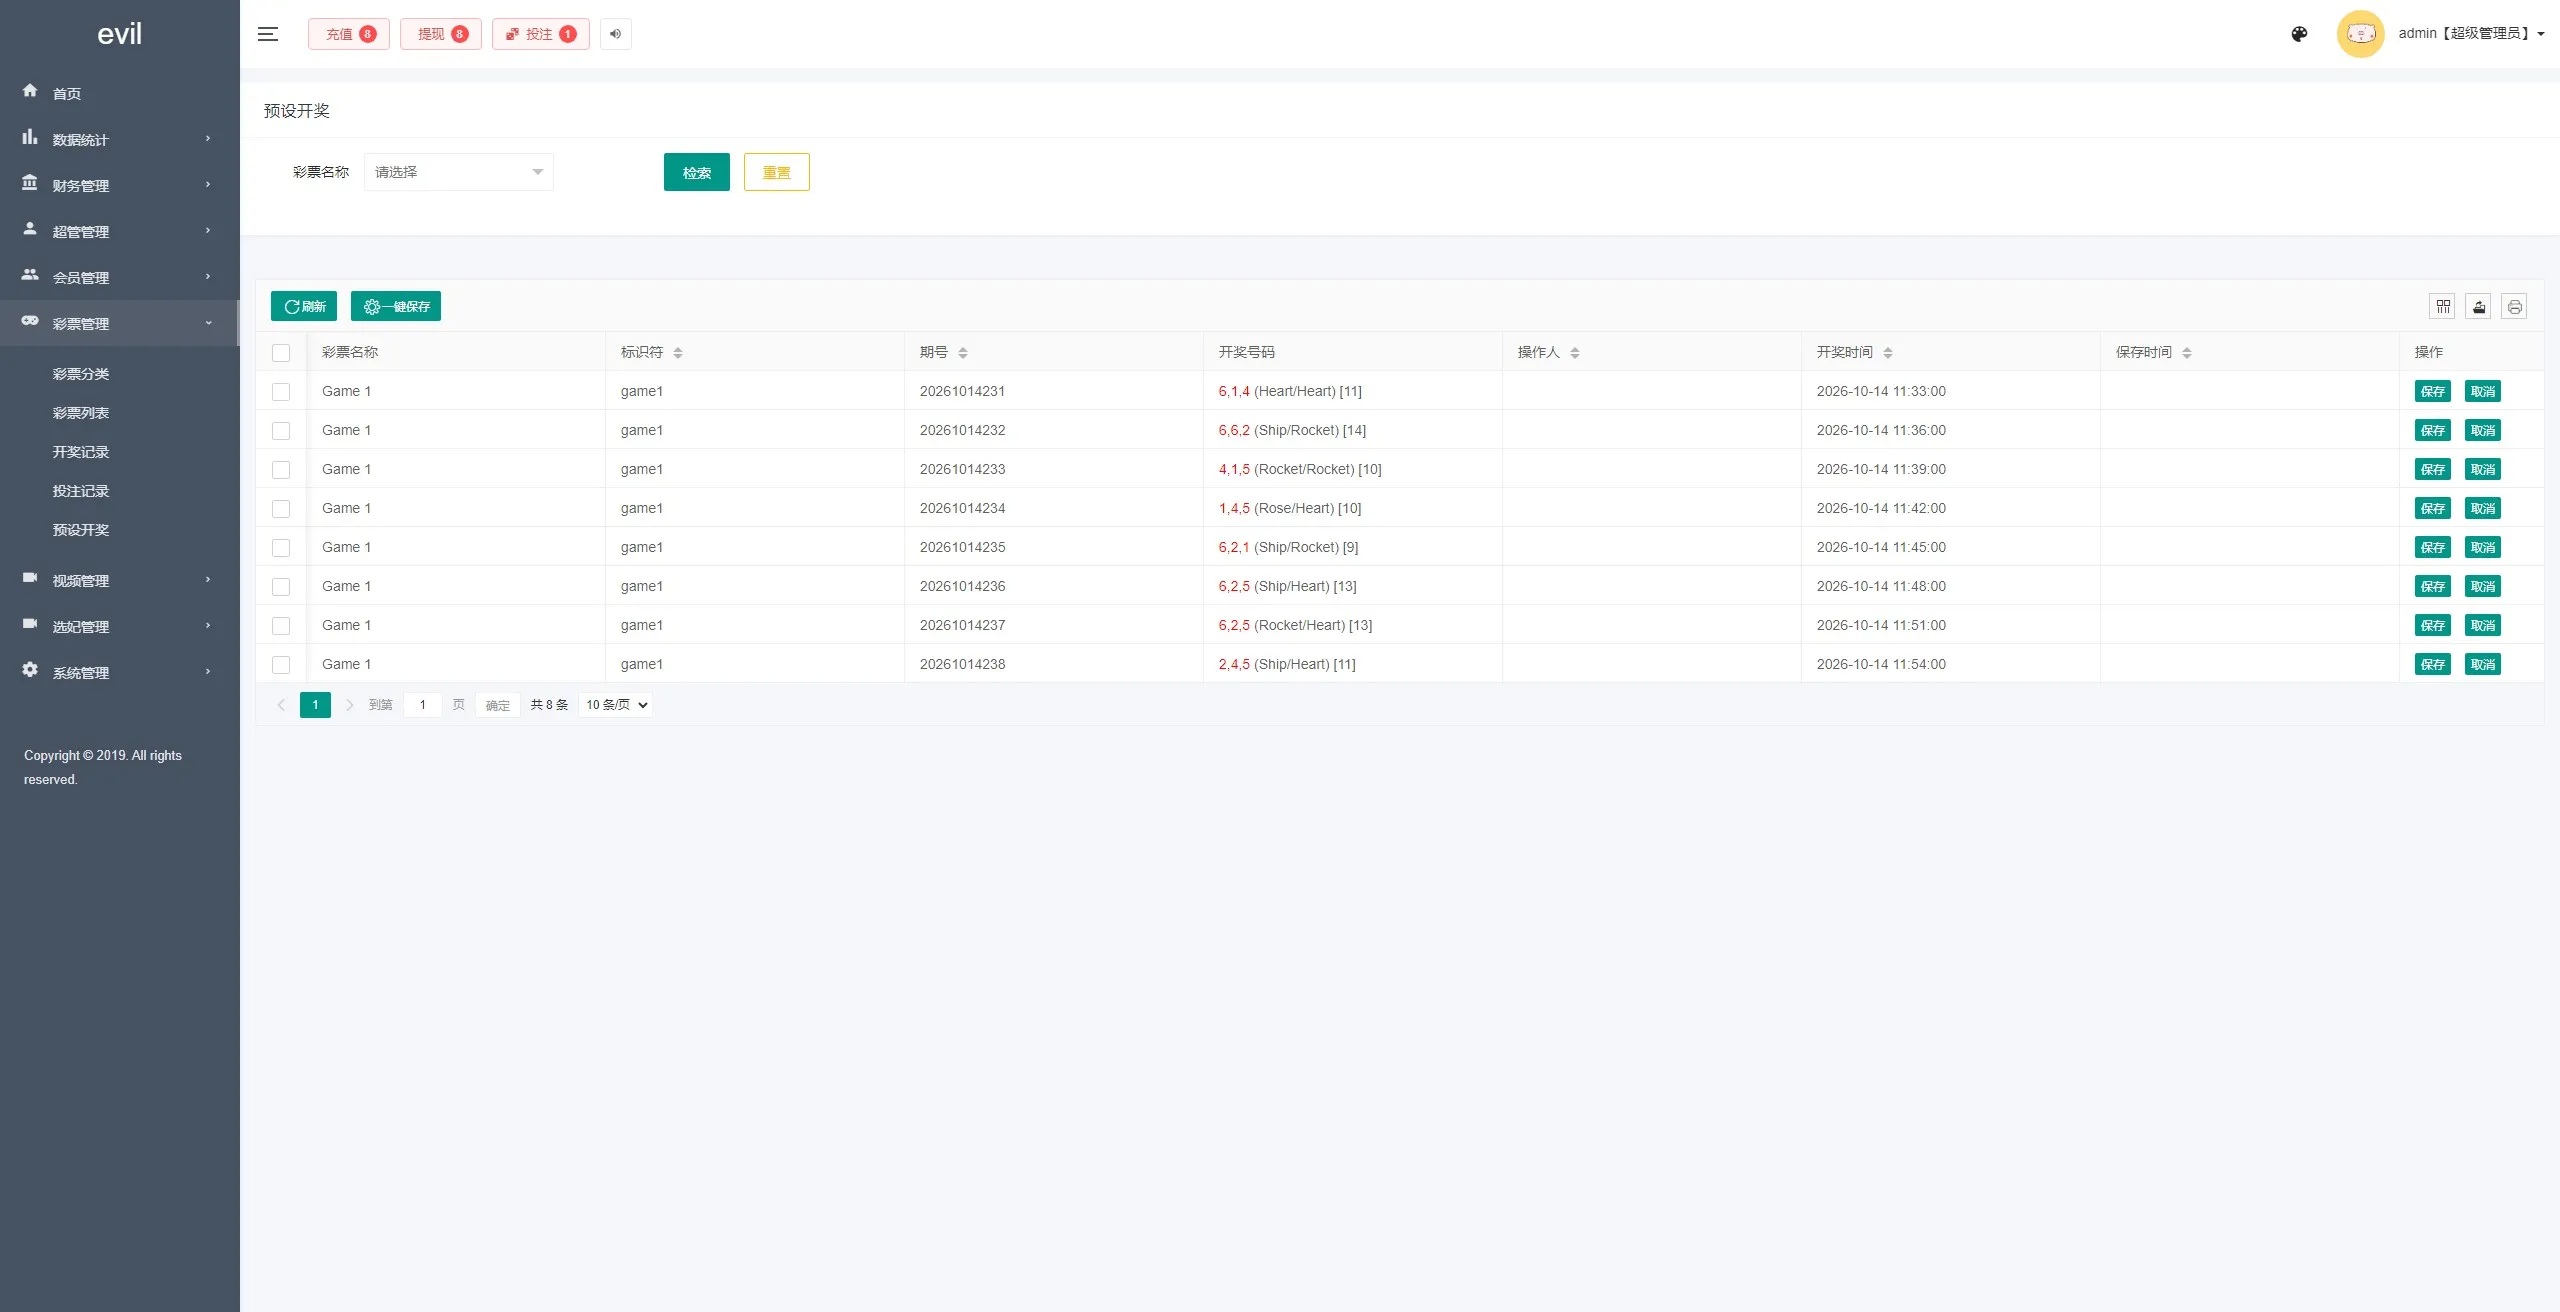The width and height of the screenshot is (2560, 1312).
Task: Check the row for period 20261014234
Action: (281, 509)
